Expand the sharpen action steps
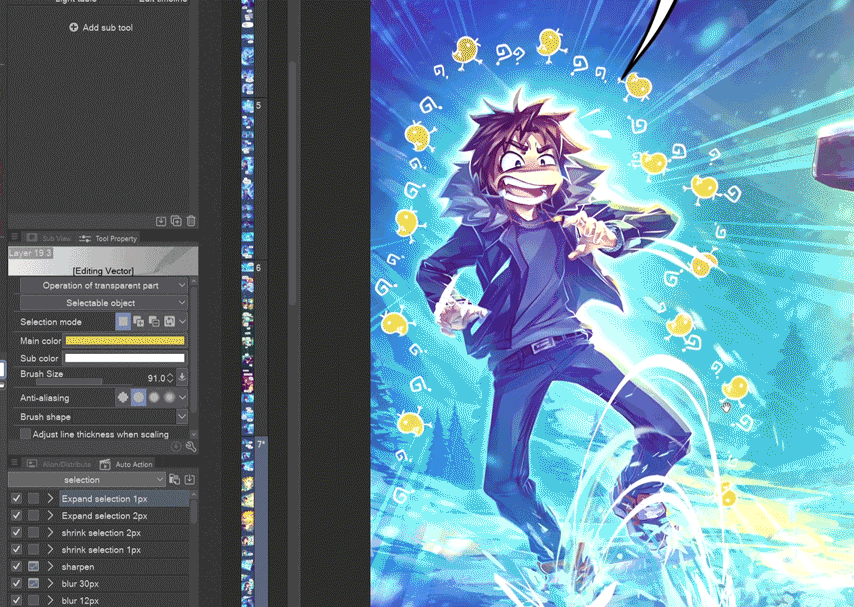Viewport: 854px width, 607px height. point(50,567)
